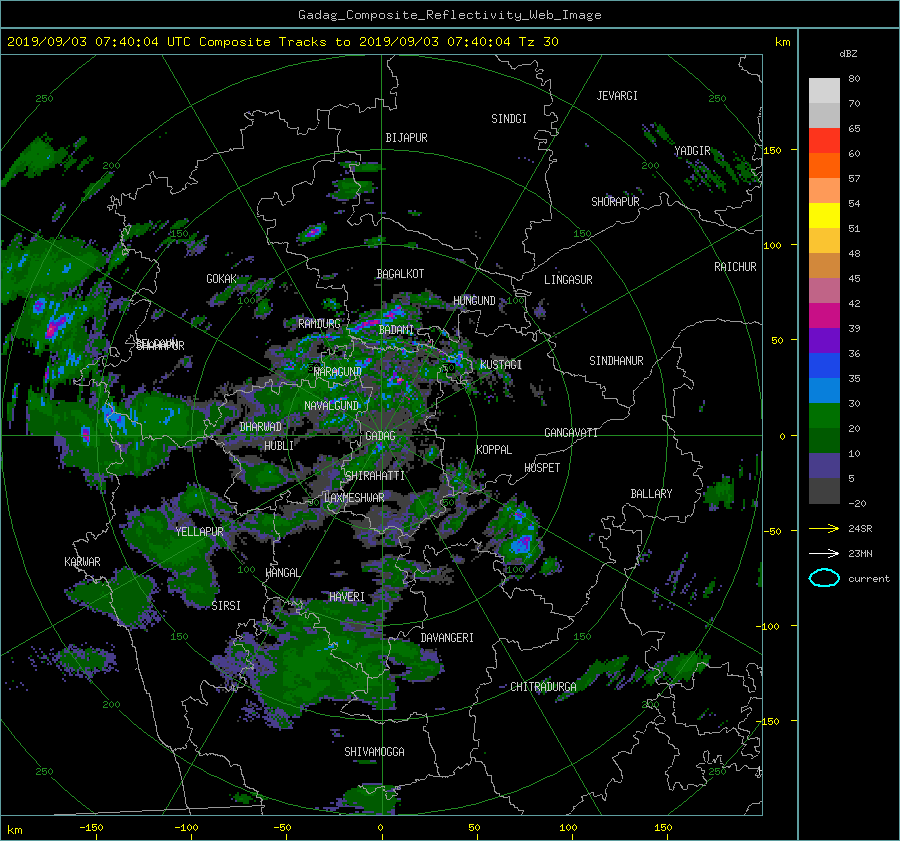Click the 'dBZ' legend heading
900x841 pixels.
pyautogui.click(x=848, y=53)
